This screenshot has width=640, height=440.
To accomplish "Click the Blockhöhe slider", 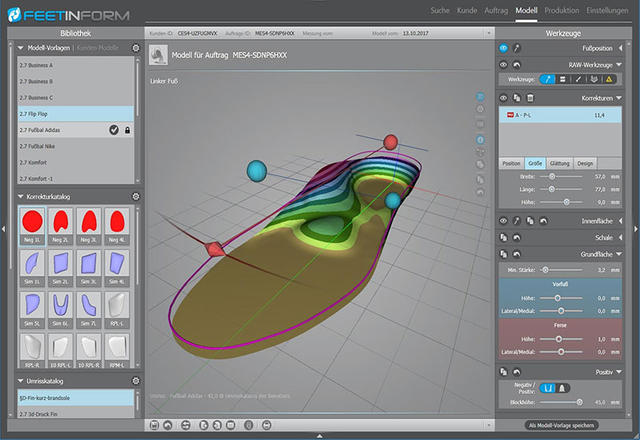I will tap(560, 403).
